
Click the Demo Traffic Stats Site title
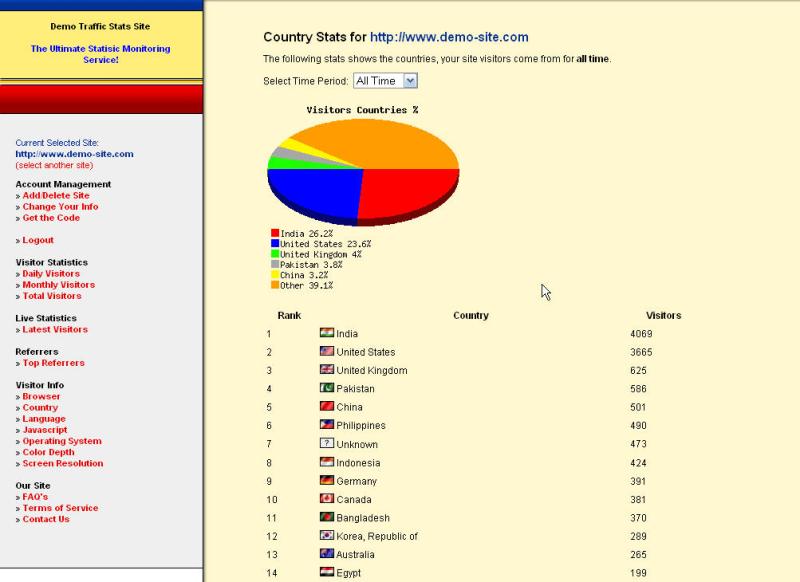(x=100, y=26)
